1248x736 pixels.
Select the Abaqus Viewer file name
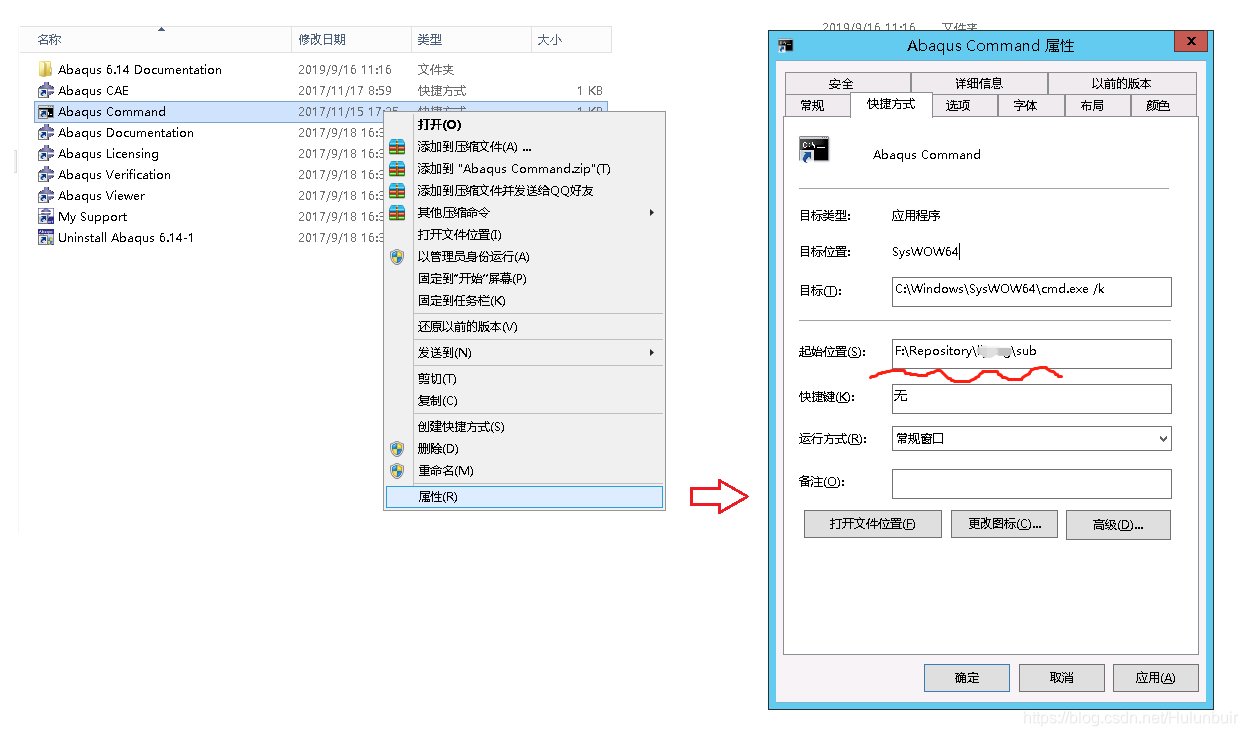pos(101,195)
